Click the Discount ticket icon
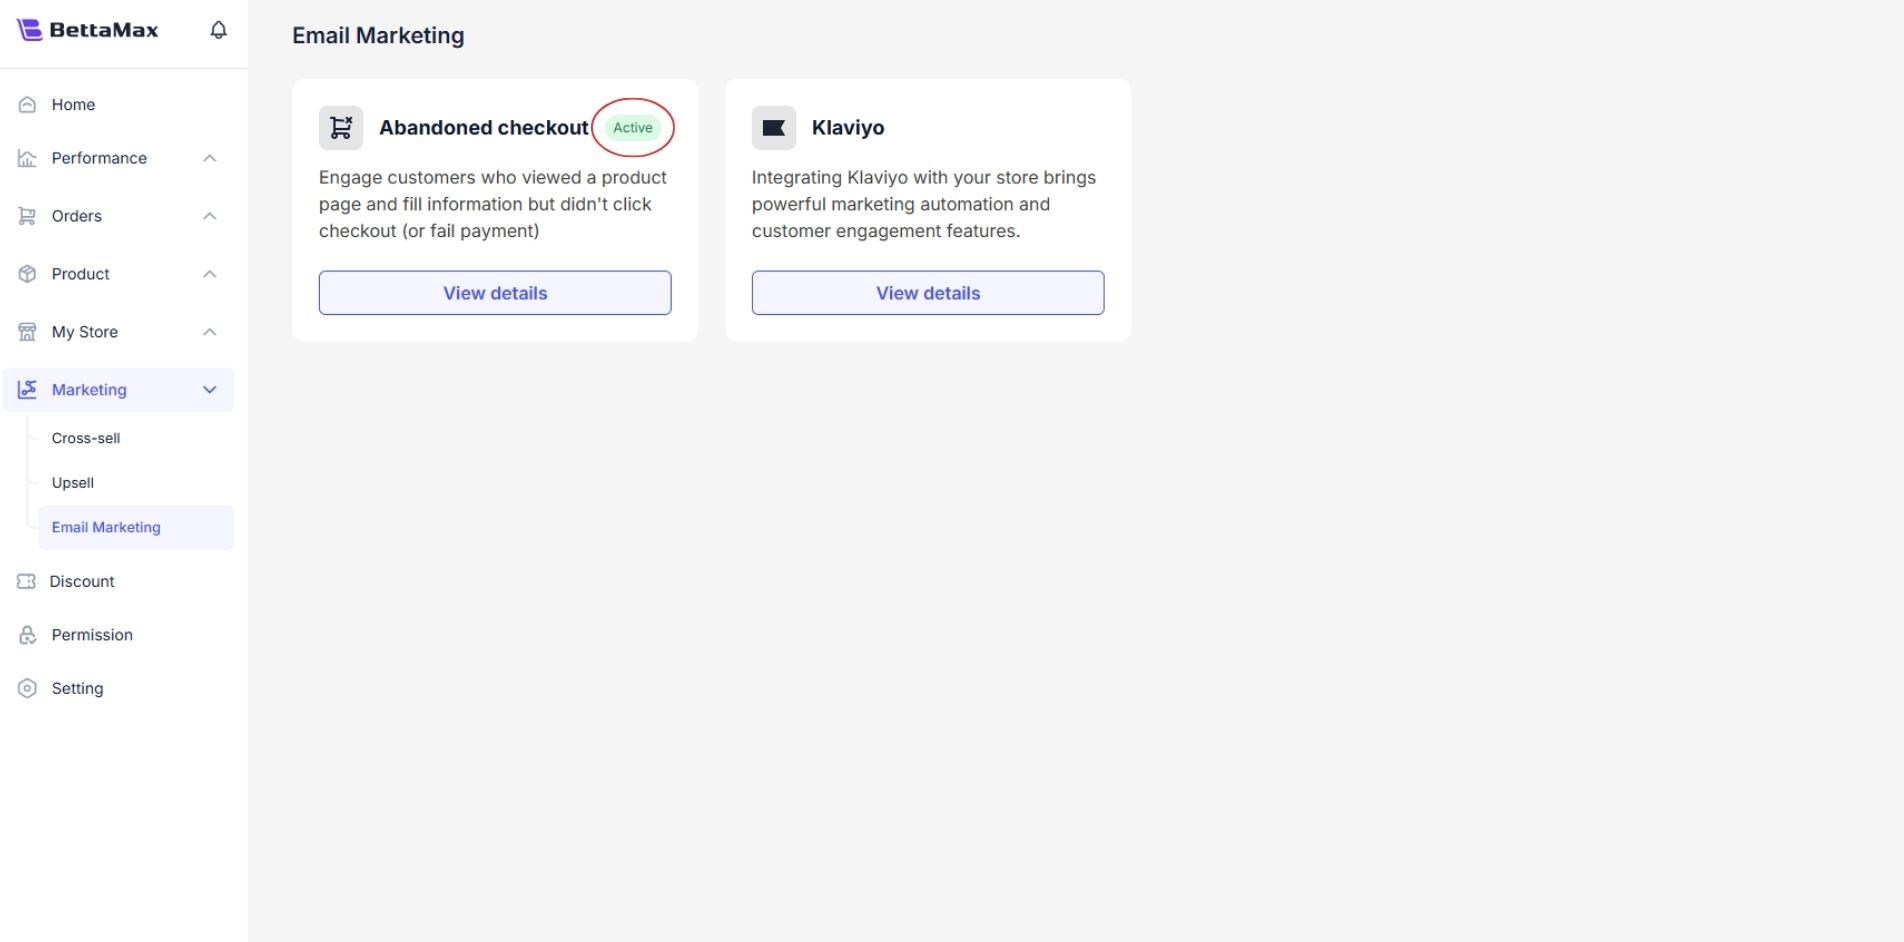Viewport: 1904px width, 942px height. tap(27, 582)
